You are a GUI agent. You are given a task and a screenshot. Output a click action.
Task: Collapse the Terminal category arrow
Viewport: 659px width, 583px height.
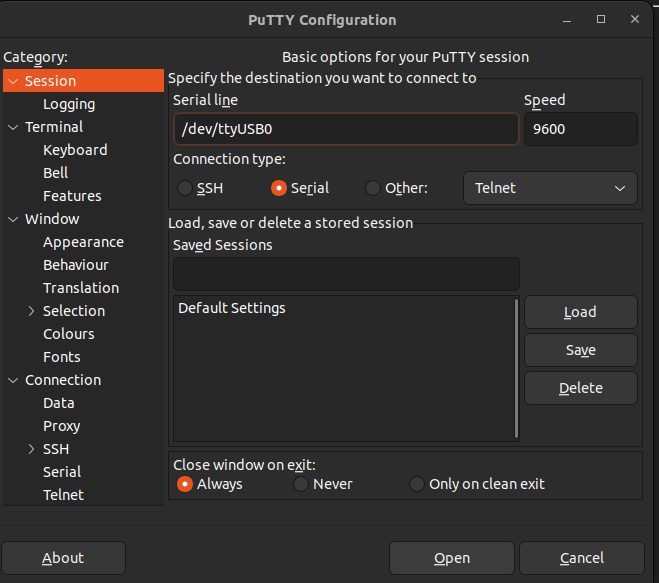pyautogui.click(x=13, y=127)
